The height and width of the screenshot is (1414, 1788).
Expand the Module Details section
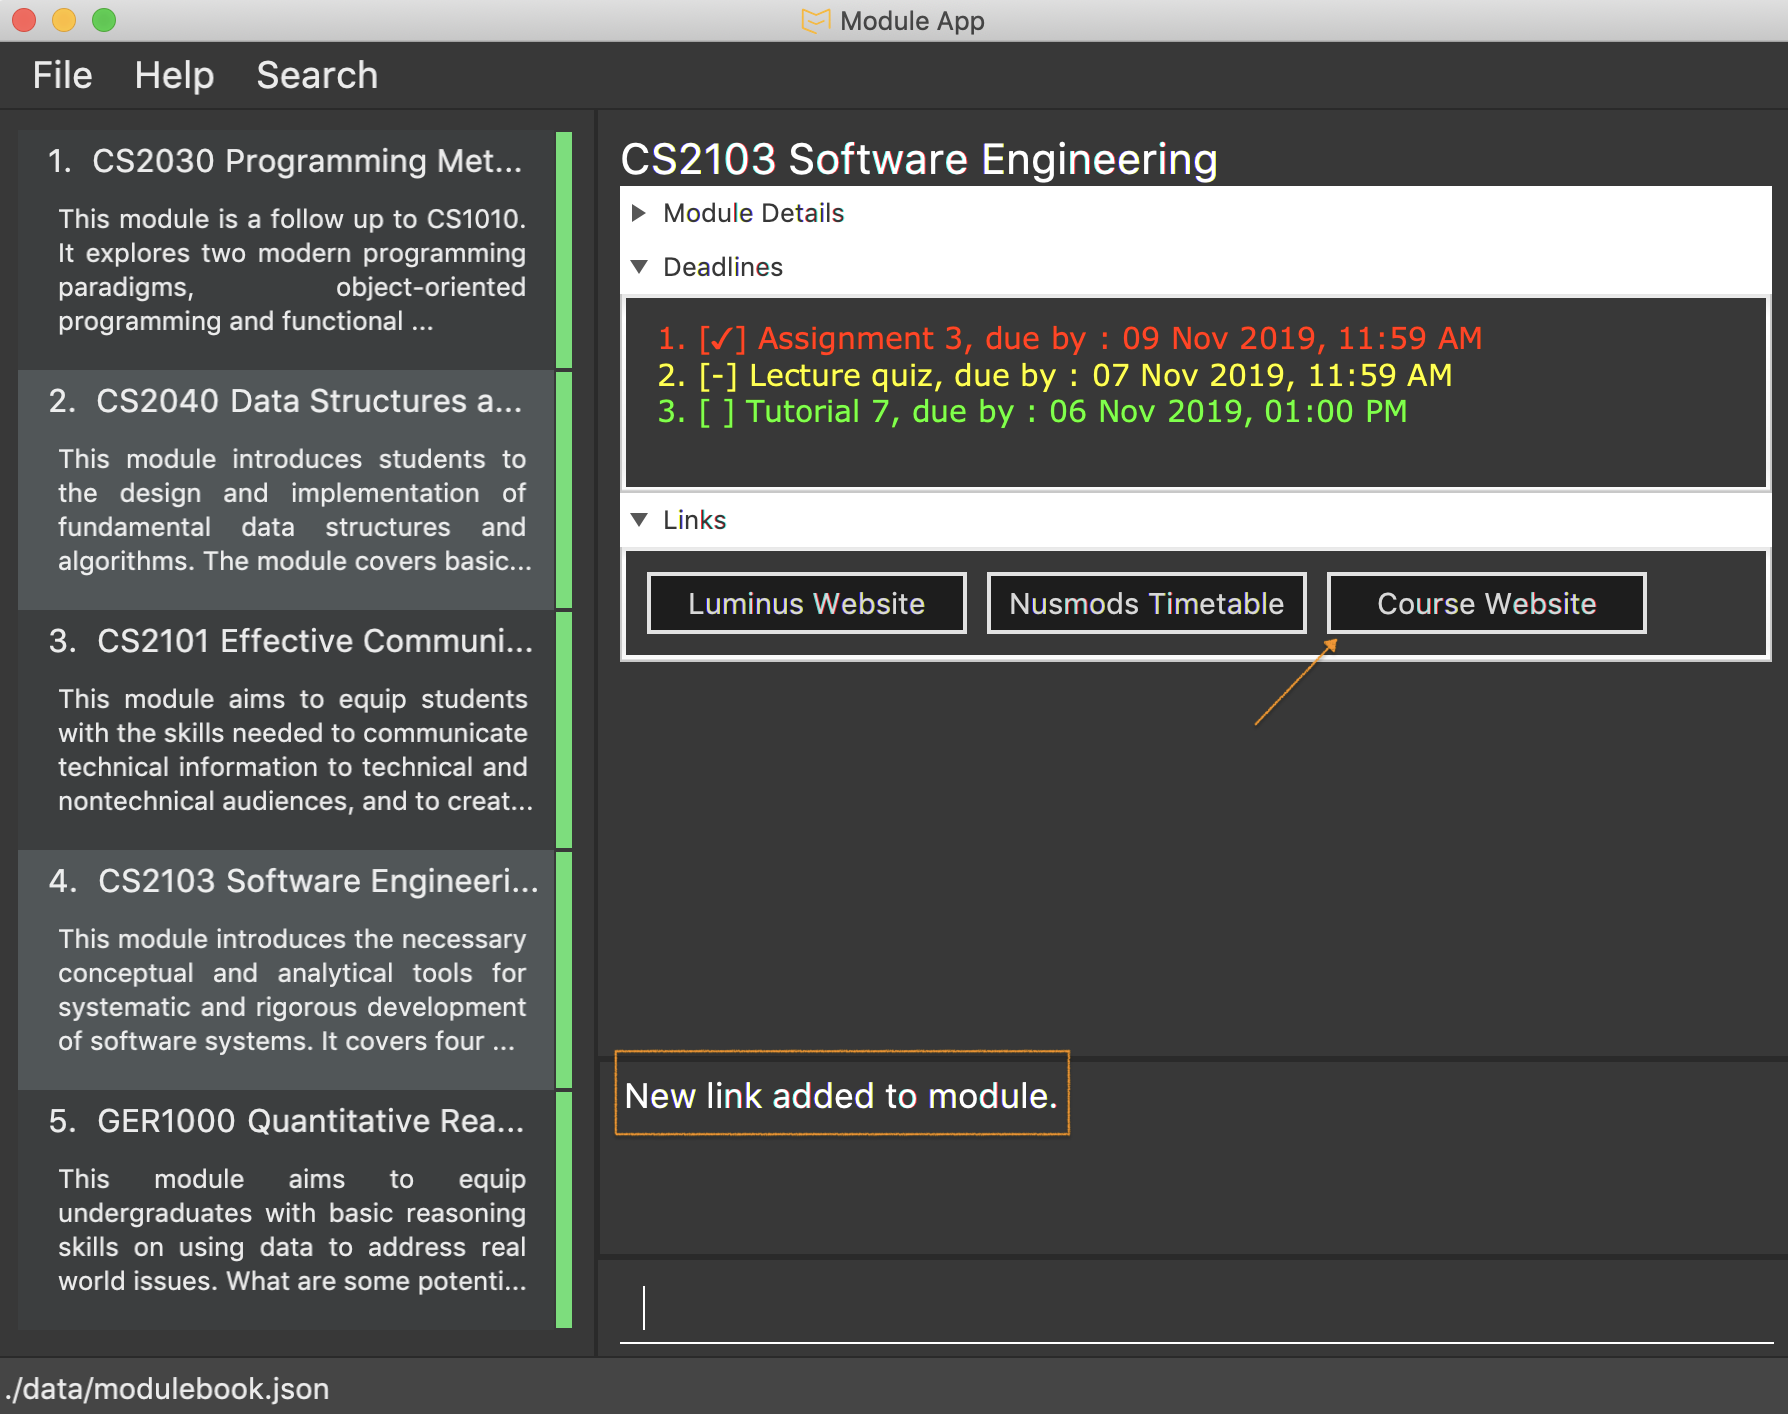pyautogui.click(x=640, y=213)
